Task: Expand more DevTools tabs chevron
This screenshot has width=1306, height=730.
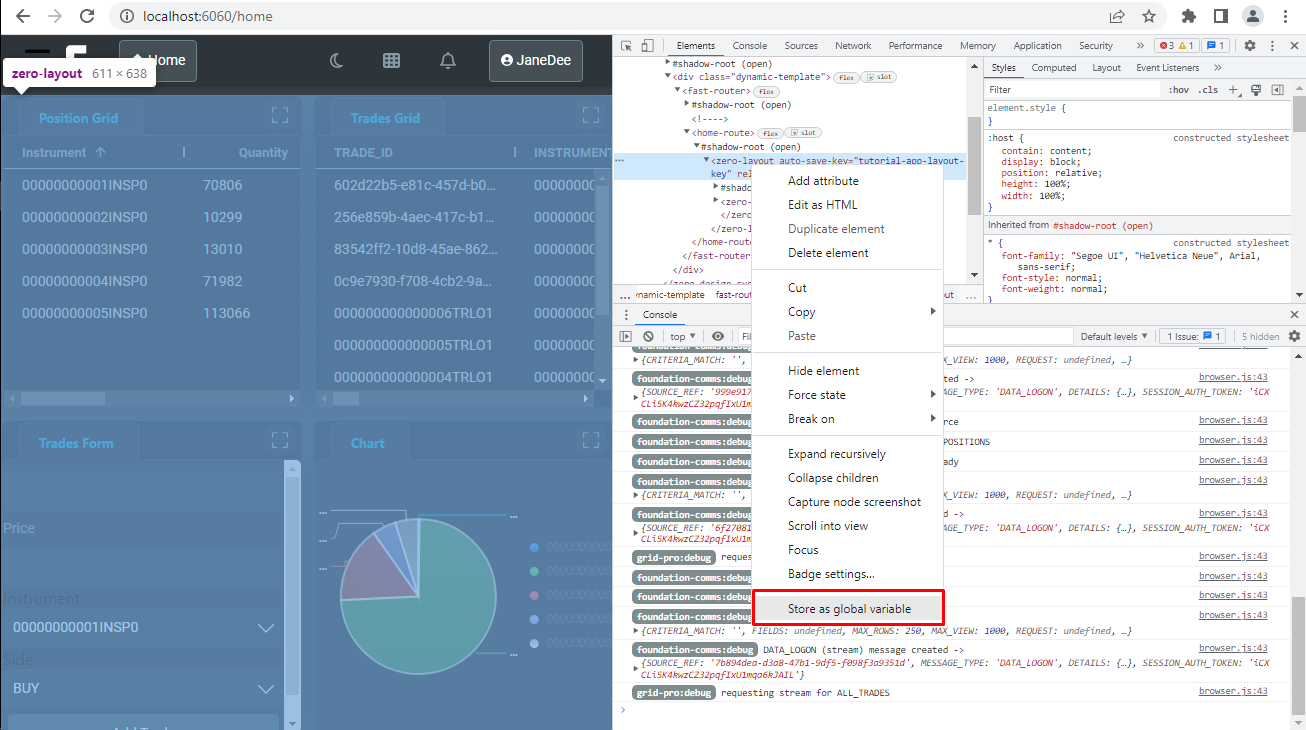Action: coord(1140,46)
